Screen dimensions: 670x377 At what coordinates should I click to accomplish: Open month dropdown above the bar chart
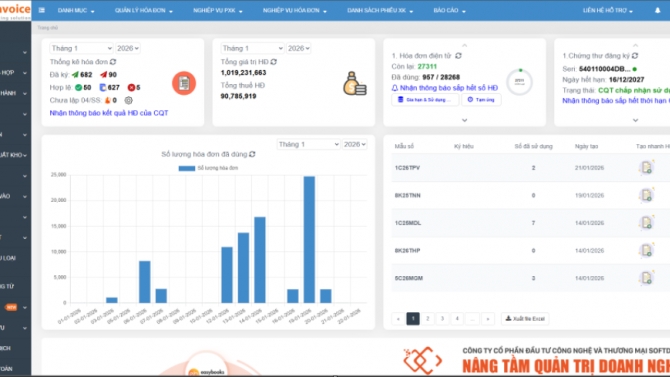click(x=308, y=144)
